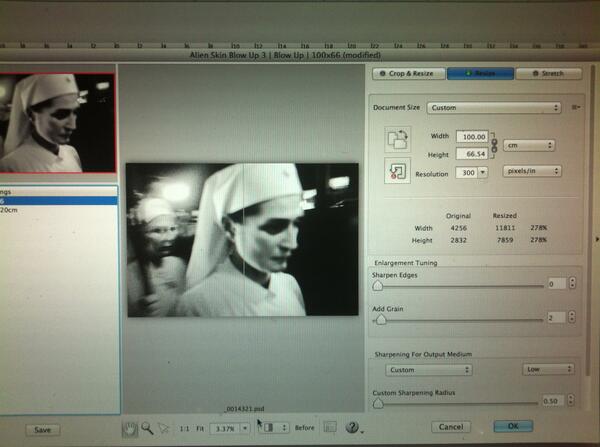Click the main preview image
Viewport: 600px width, 447px height.
pos(242,240)
